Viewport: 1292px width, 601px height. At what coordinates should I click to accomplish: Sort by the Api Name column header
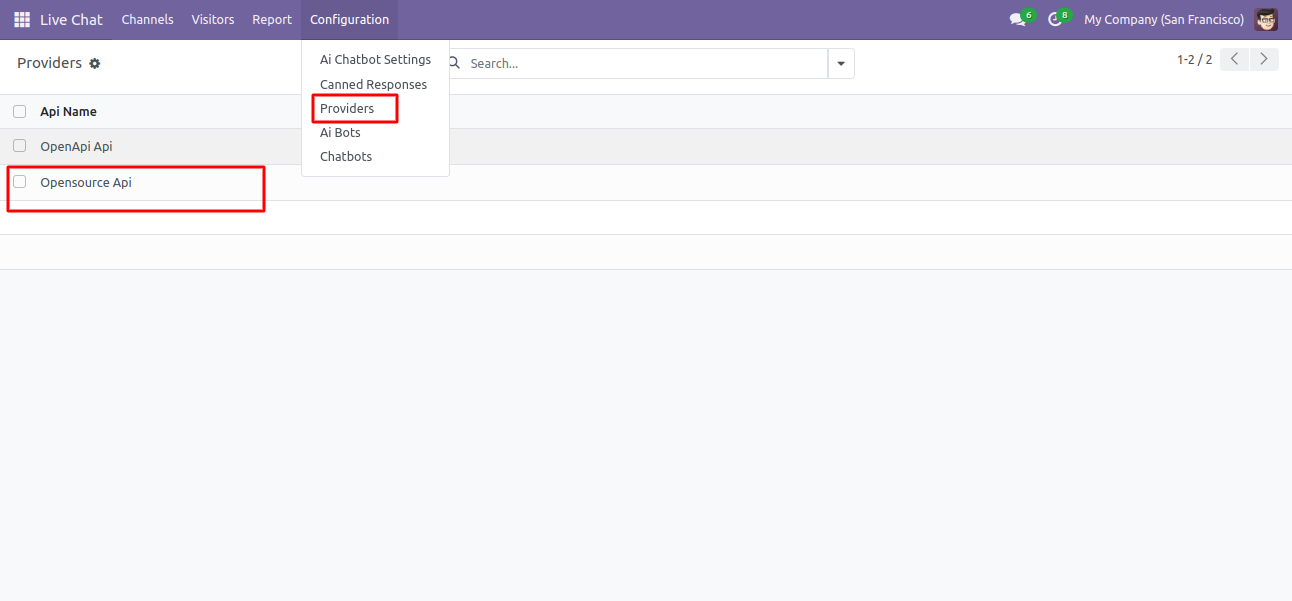[68, 112]
